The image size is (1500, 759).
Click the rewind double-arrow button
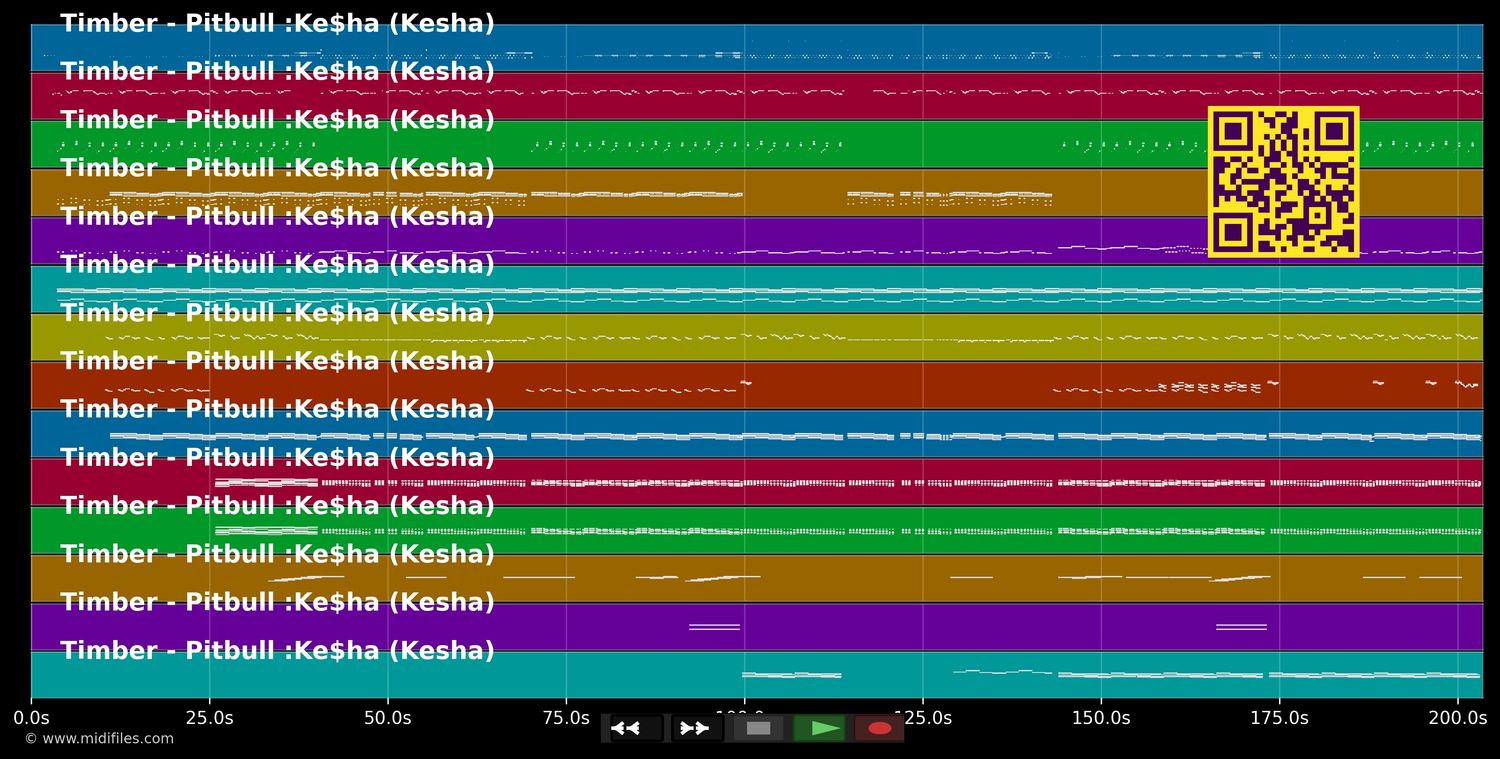[637, 728]
